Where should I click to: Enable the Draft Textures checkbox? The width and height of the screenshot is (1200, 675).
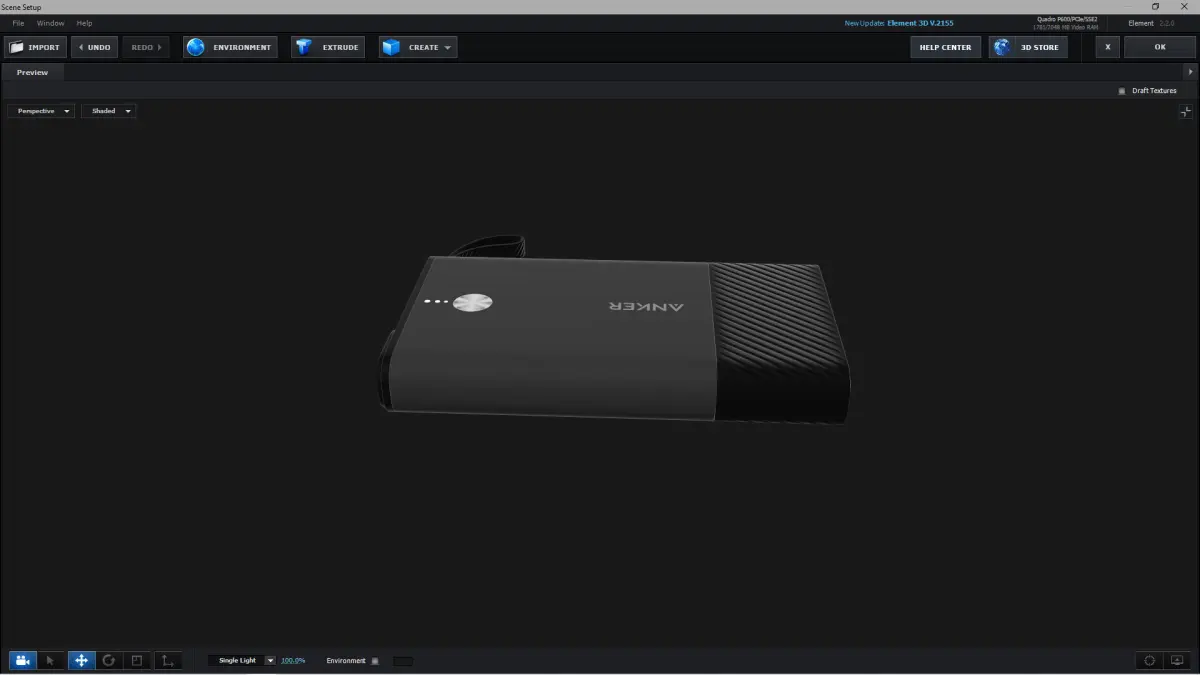1122,91
